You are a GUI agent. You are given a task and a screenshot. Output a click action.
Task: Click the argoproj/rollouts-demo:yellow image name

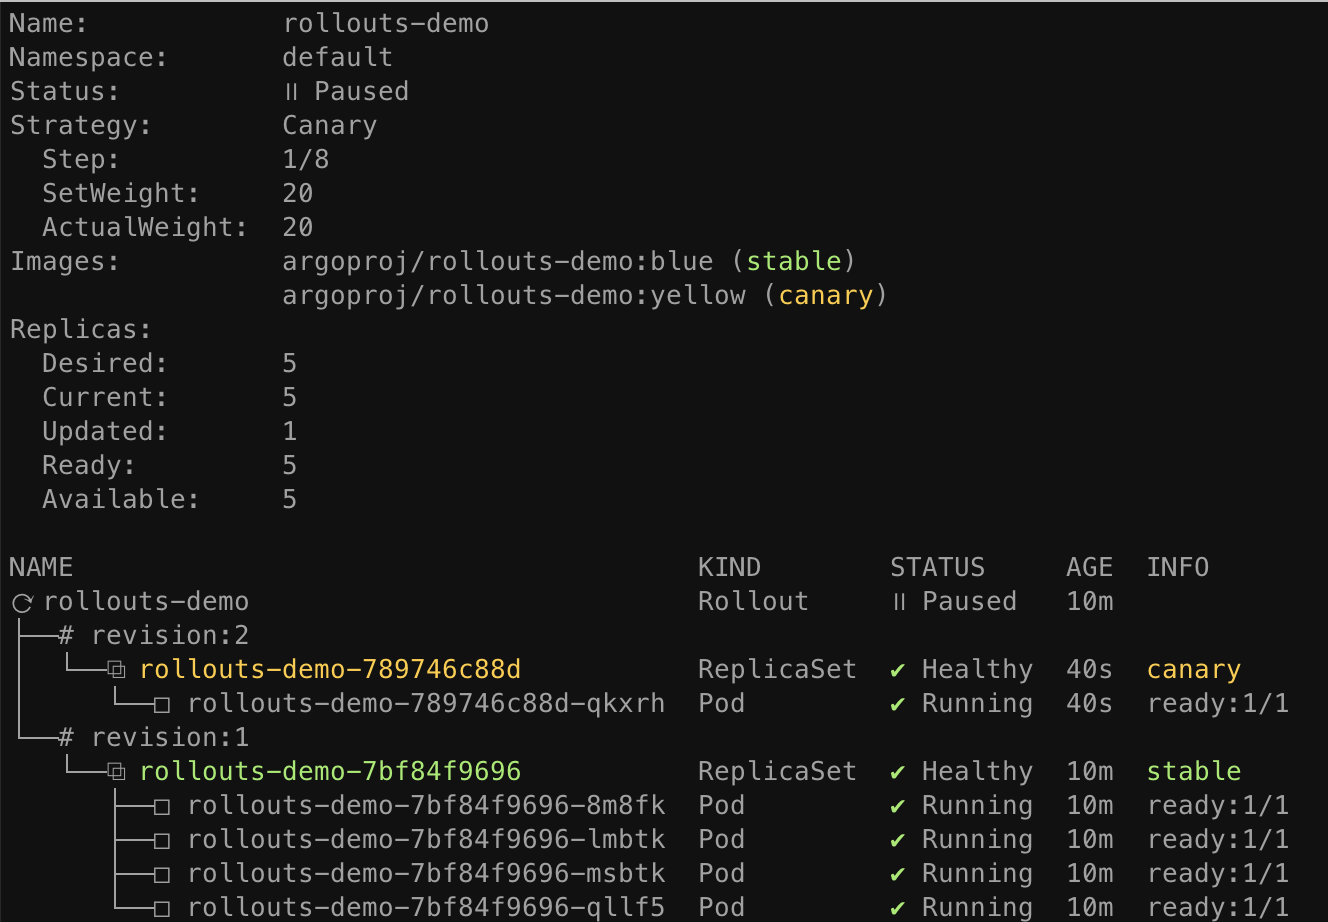click(x=513, y=296)
